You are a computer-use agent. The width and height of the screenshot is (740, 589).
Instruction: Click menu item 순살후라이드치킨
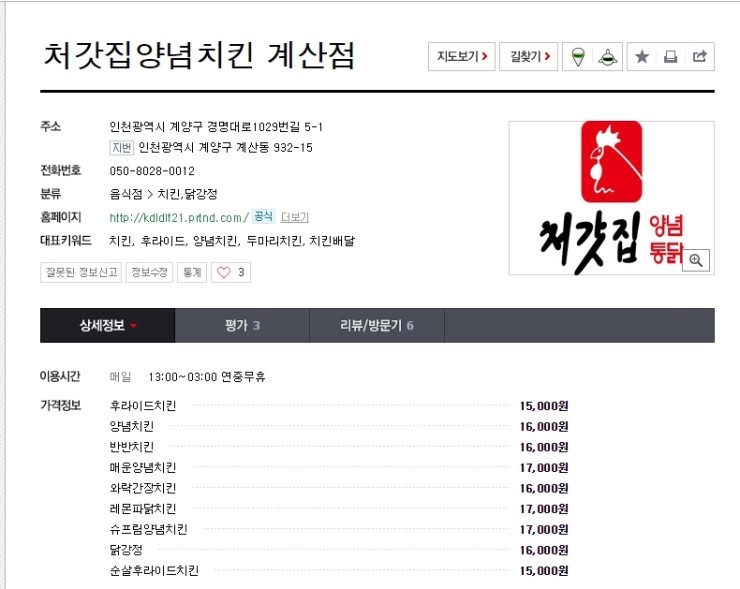tap(154, 571)
